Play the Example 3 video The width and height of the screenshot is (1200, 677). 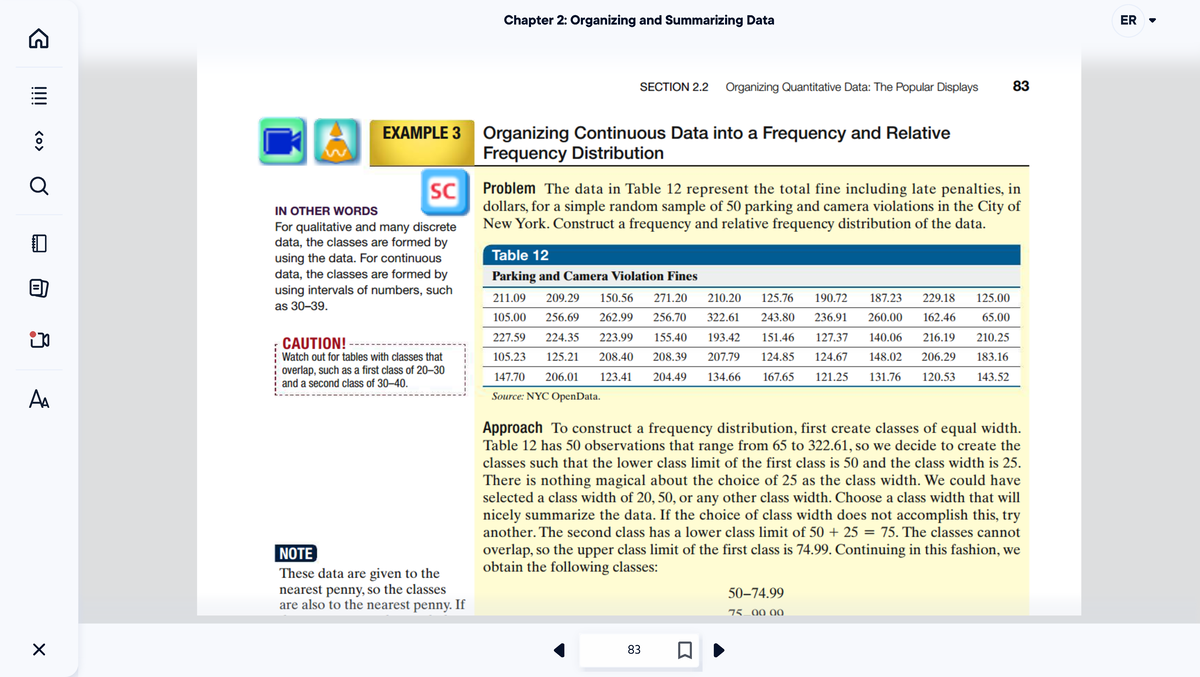pyautogui.click(x=281, y=141)
